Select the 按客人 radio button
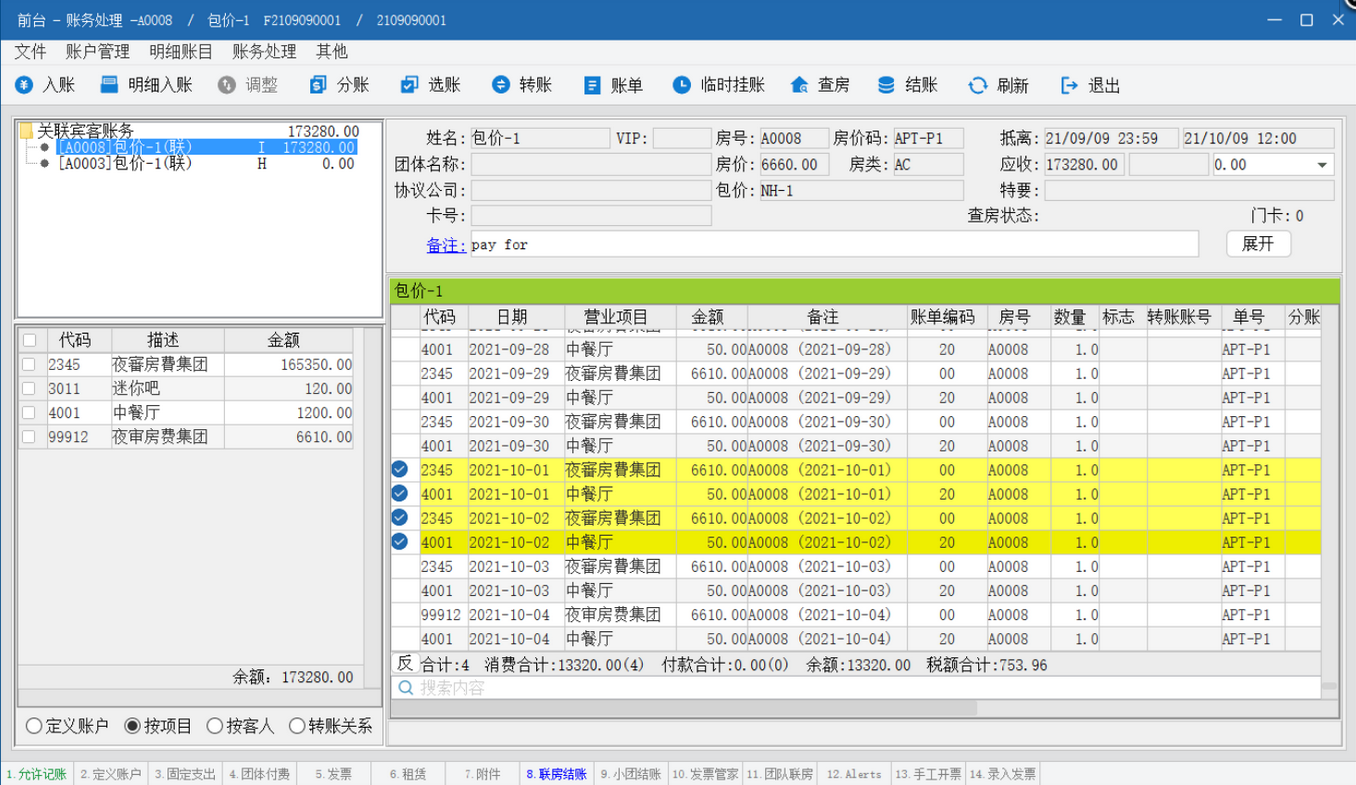Screen dimensions: 1356x785 [214, 726]
